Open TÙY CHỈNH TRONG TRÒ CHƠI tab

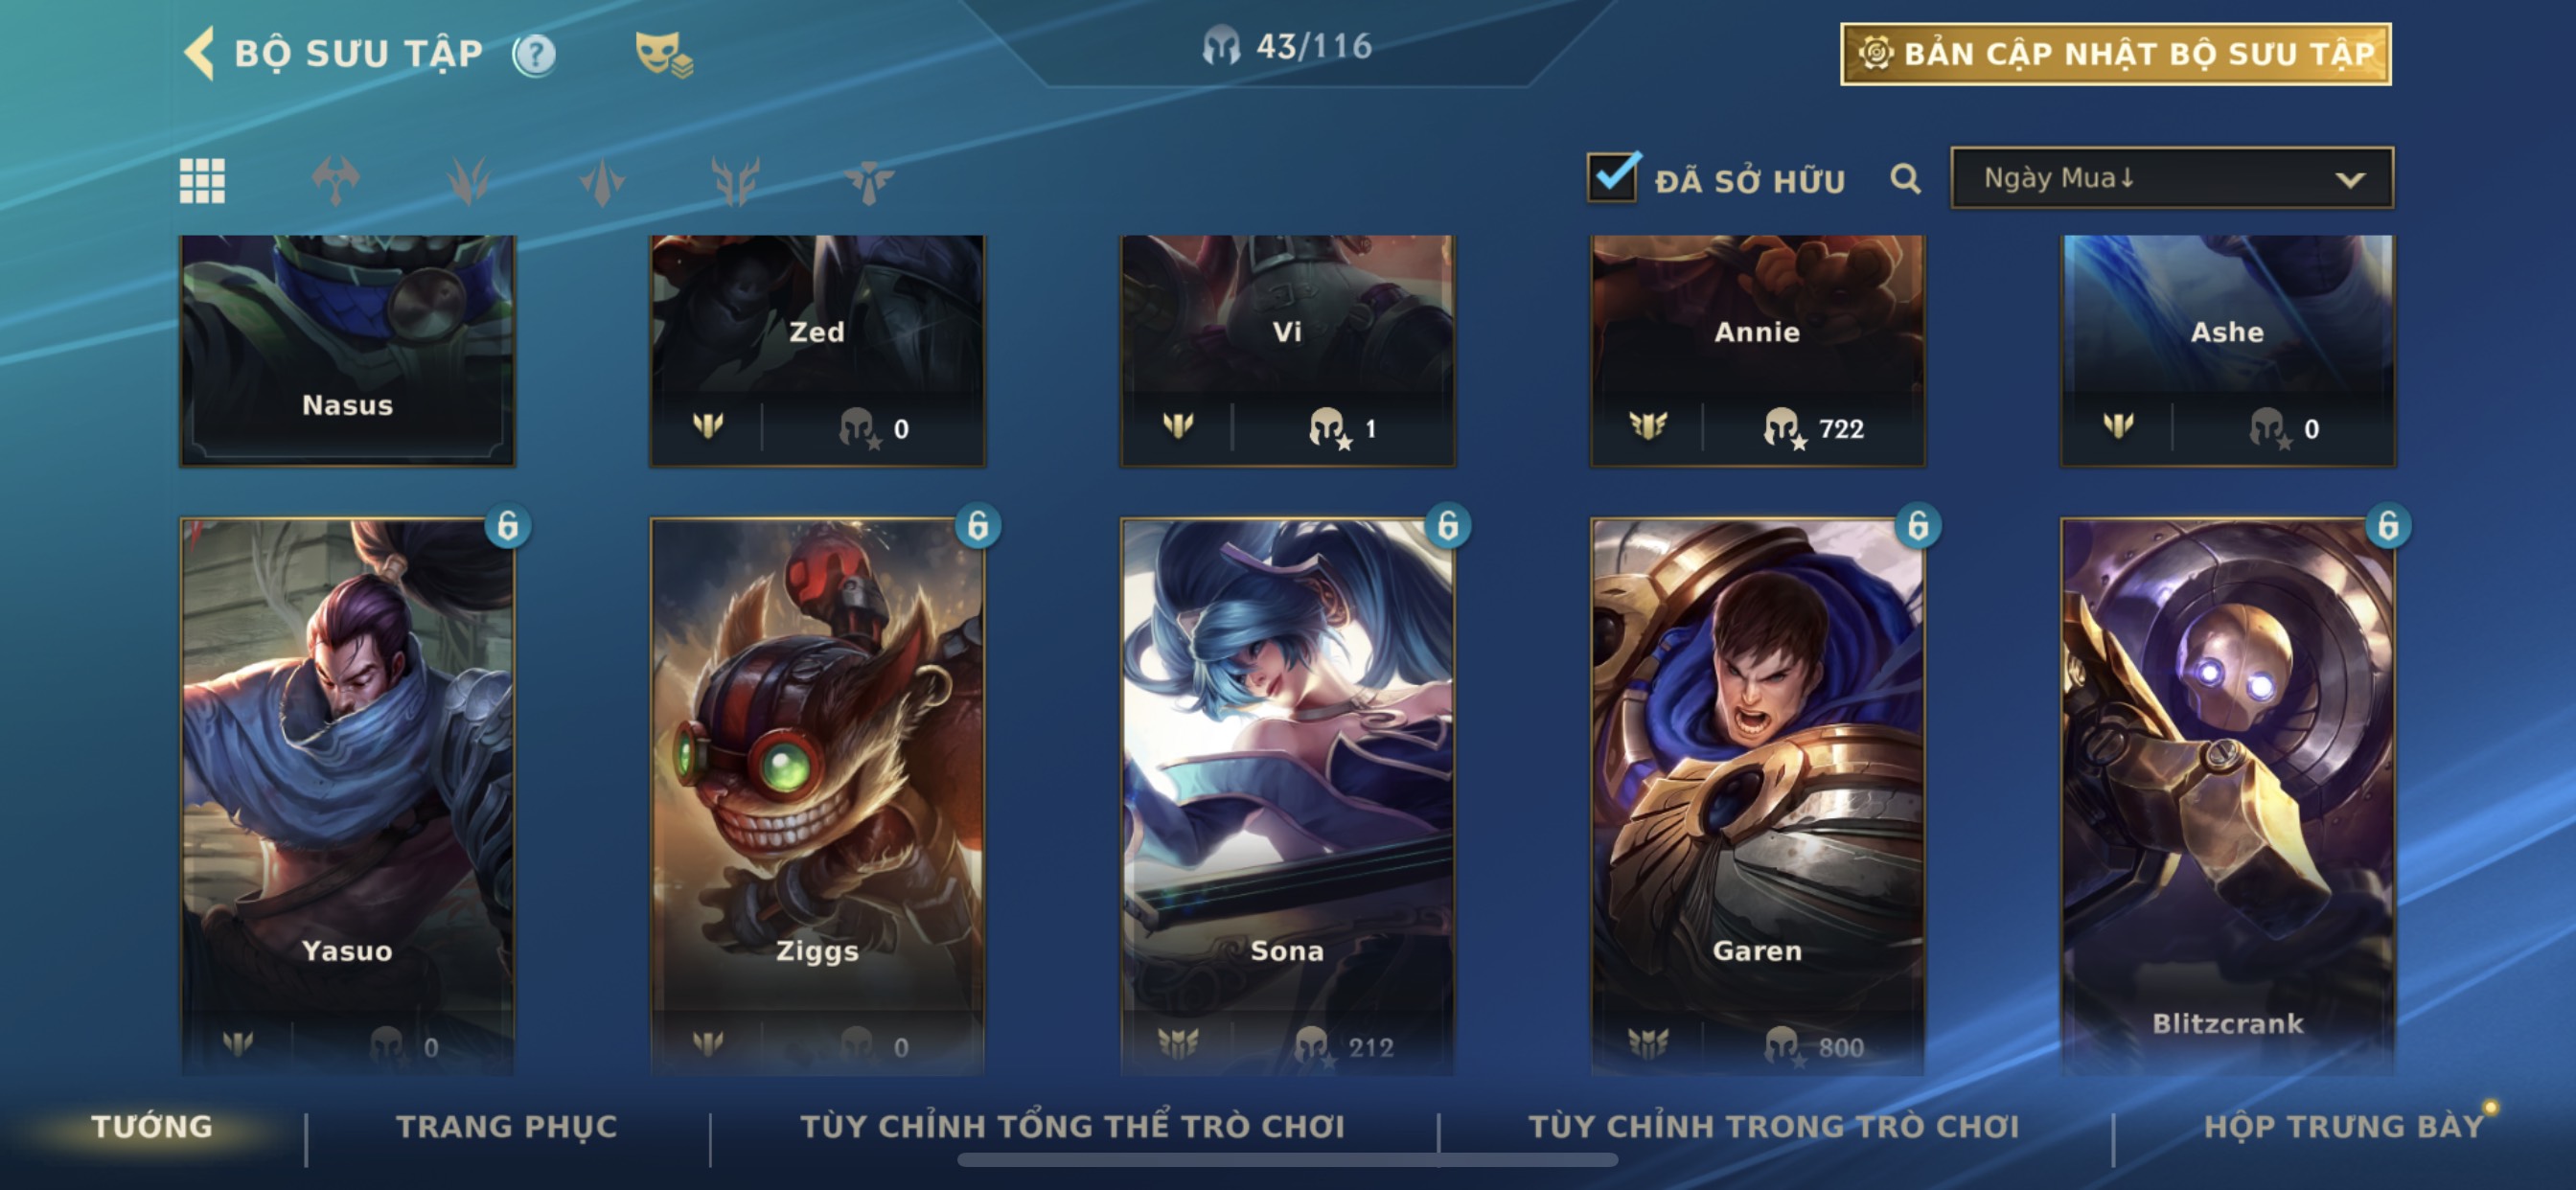click(1774, 1127)
